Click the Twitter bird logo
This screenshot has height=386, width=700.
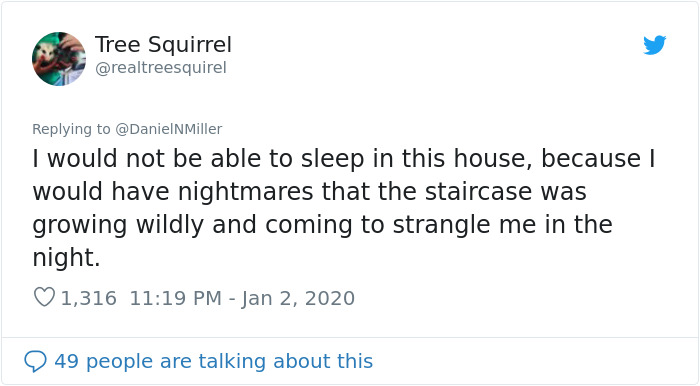654,45
